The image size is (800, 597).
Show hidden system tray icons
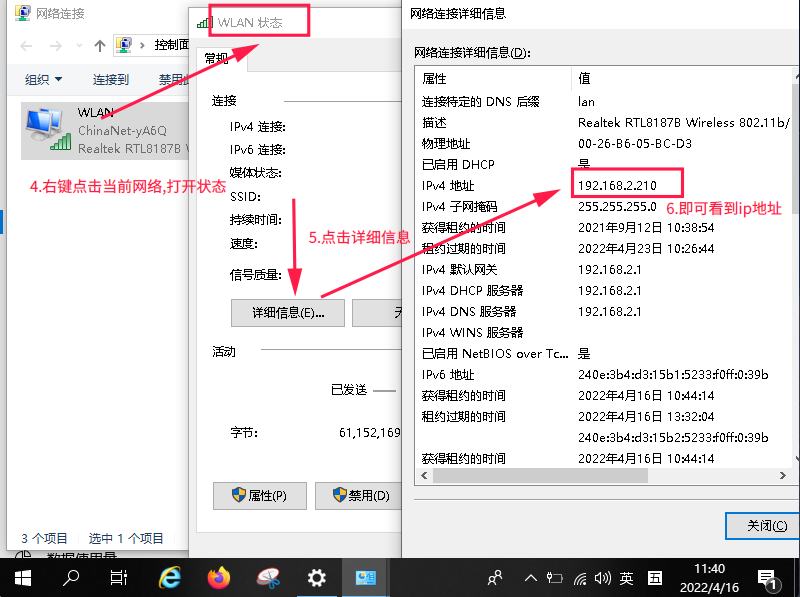pyautogui.click(x=531, y=578)
